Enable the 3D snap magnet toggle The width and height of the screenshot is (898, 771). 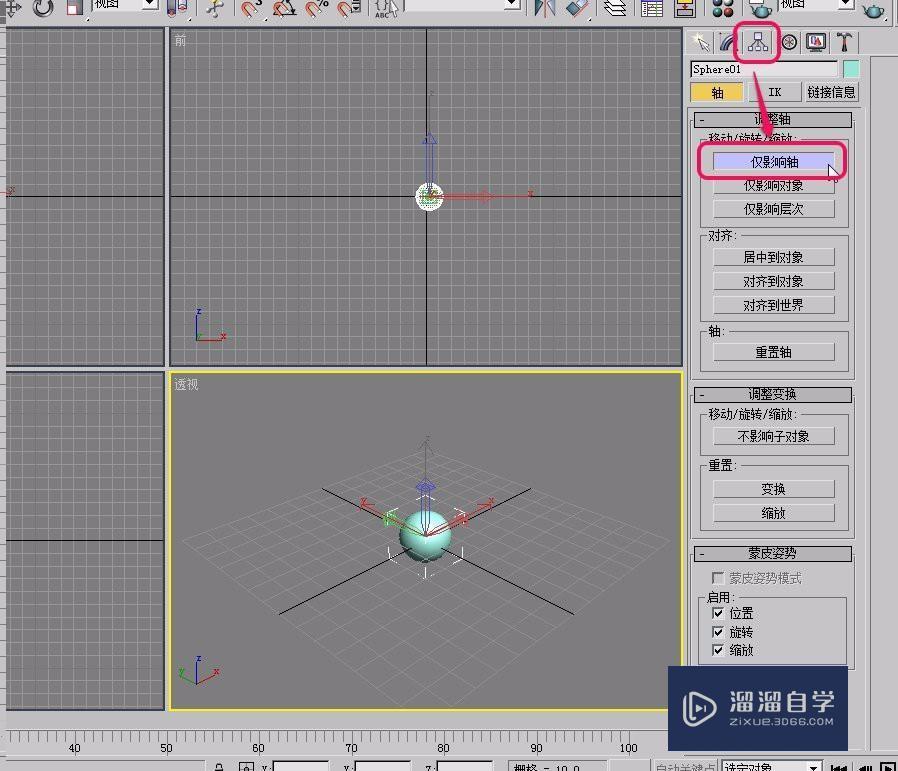(250, 10)
